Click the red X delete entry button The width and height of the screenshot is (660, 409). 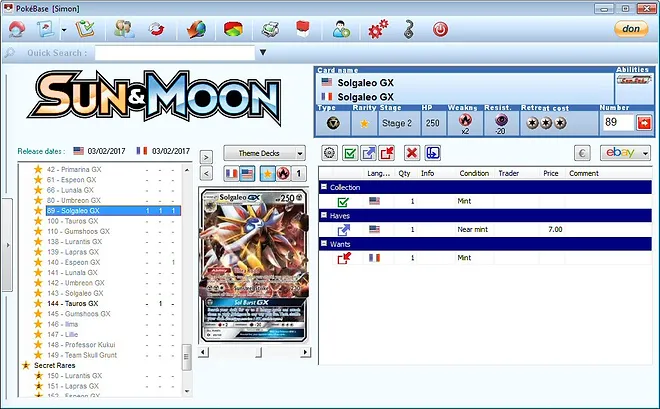pos(412,153)
